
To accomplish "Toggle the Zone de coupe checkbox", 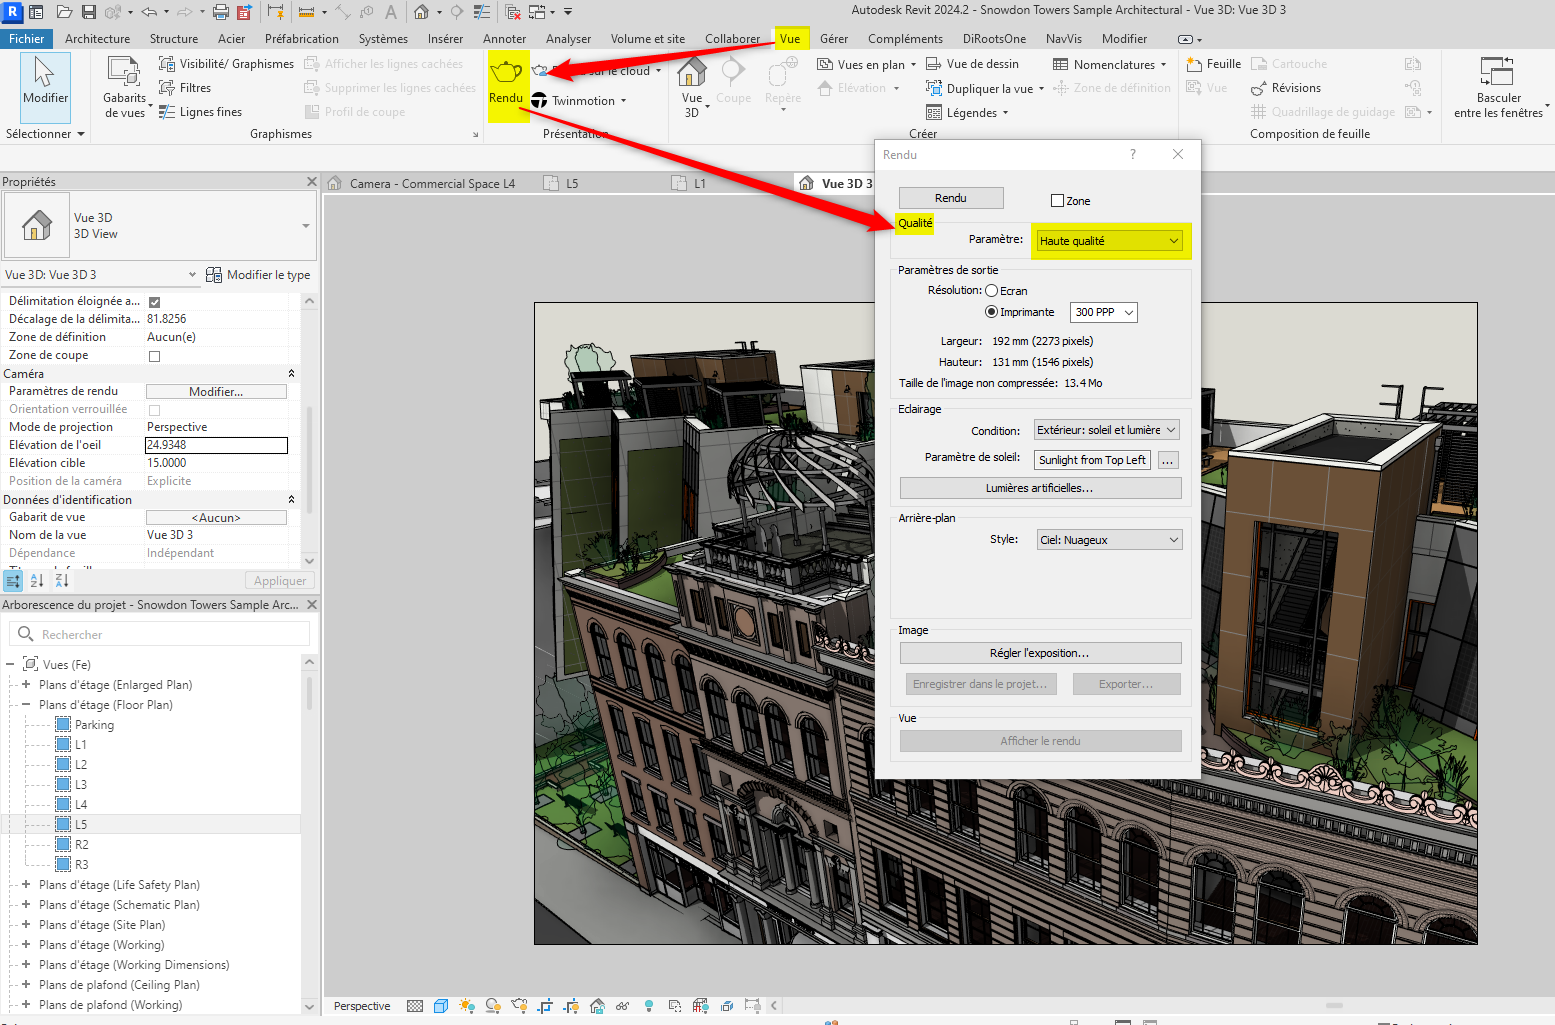I will pyautogui.click(x=154, y=356).
